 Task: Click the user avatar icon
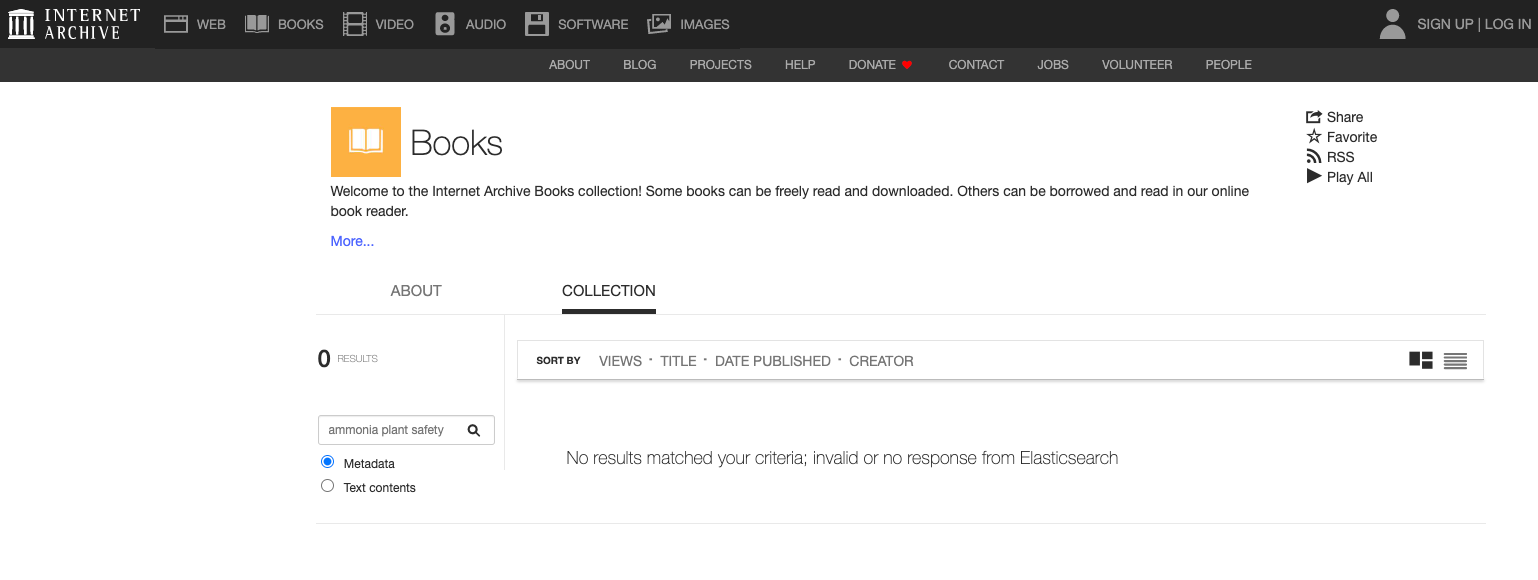click(1392, 24)
